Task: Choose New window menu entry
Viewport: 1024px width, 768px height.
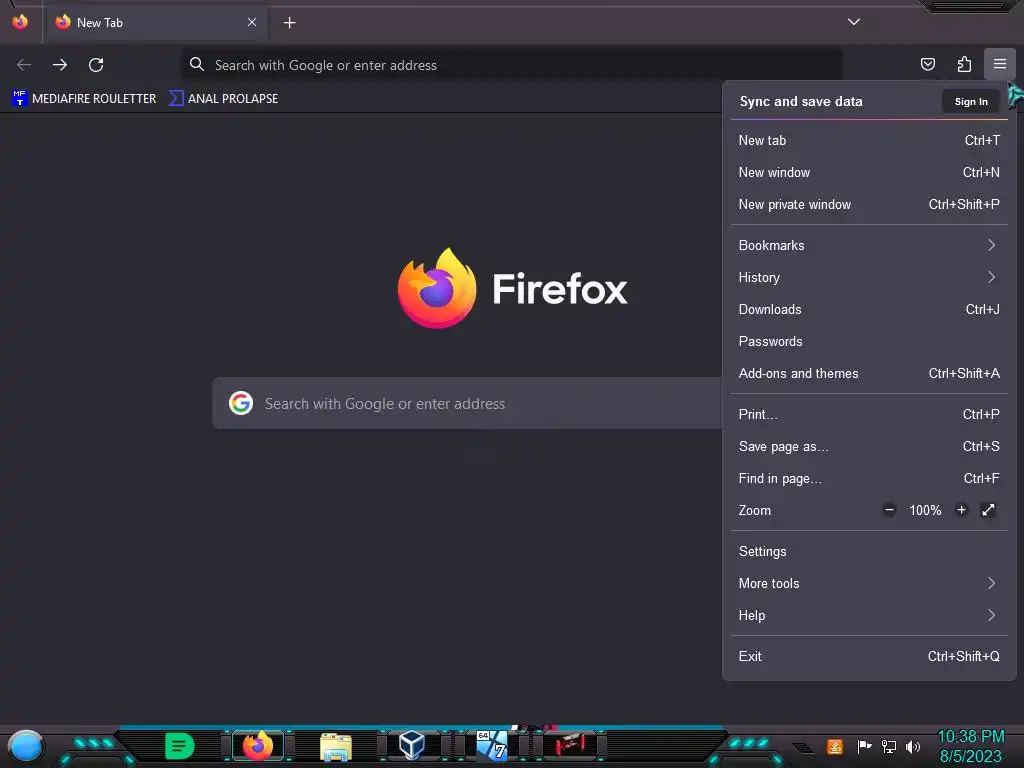Action: click(869, 172)
